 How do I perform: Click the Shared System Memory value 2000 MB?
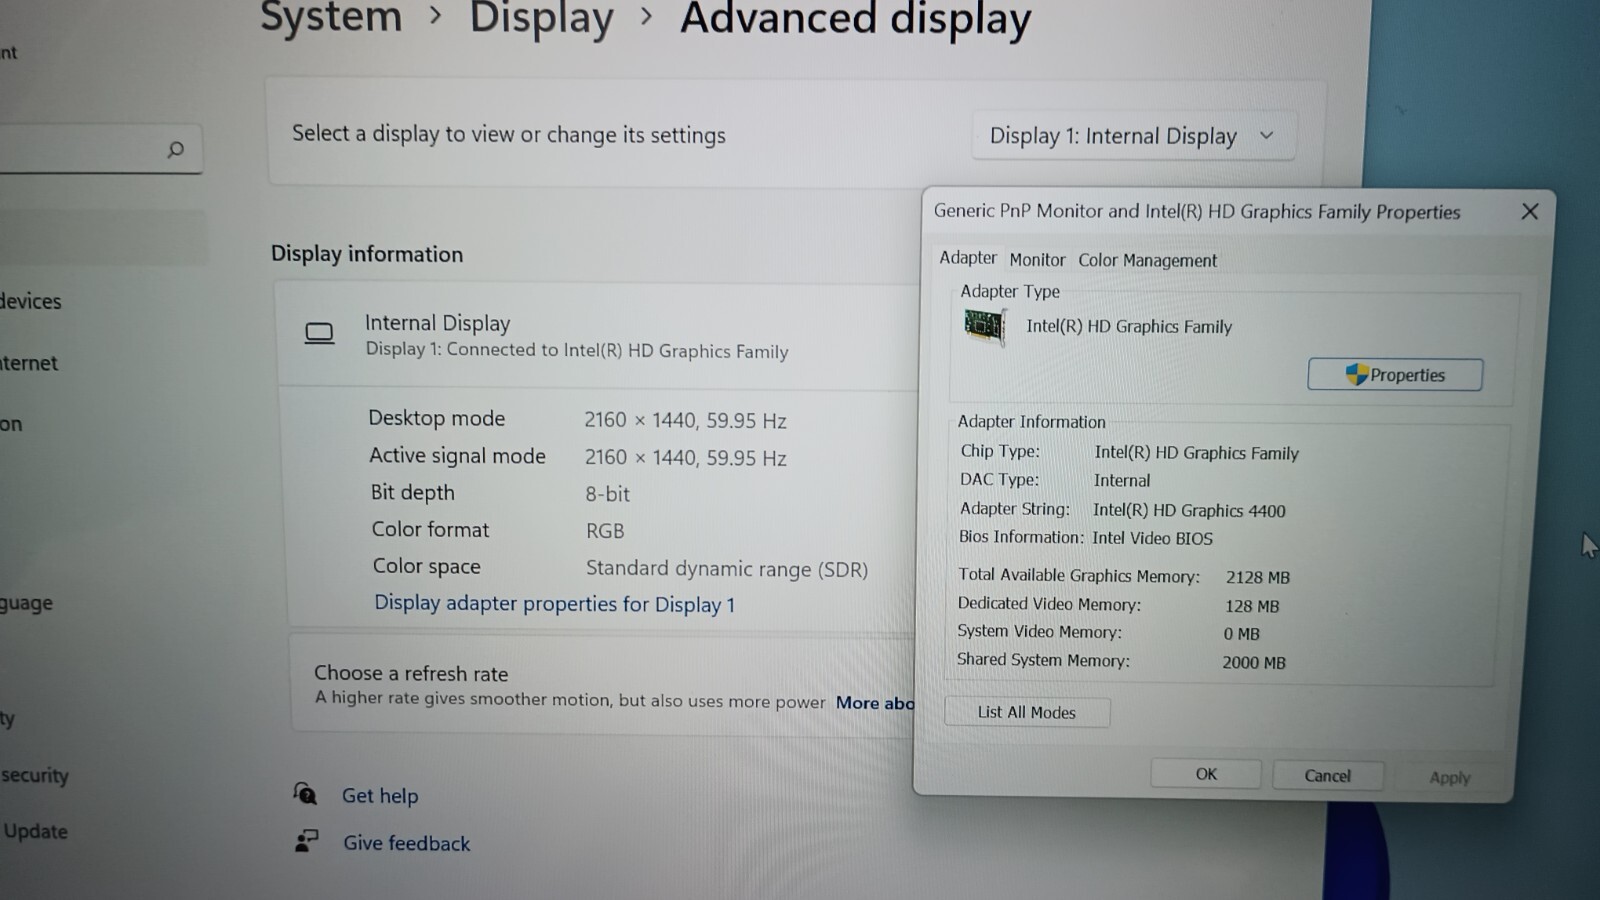1254,662
